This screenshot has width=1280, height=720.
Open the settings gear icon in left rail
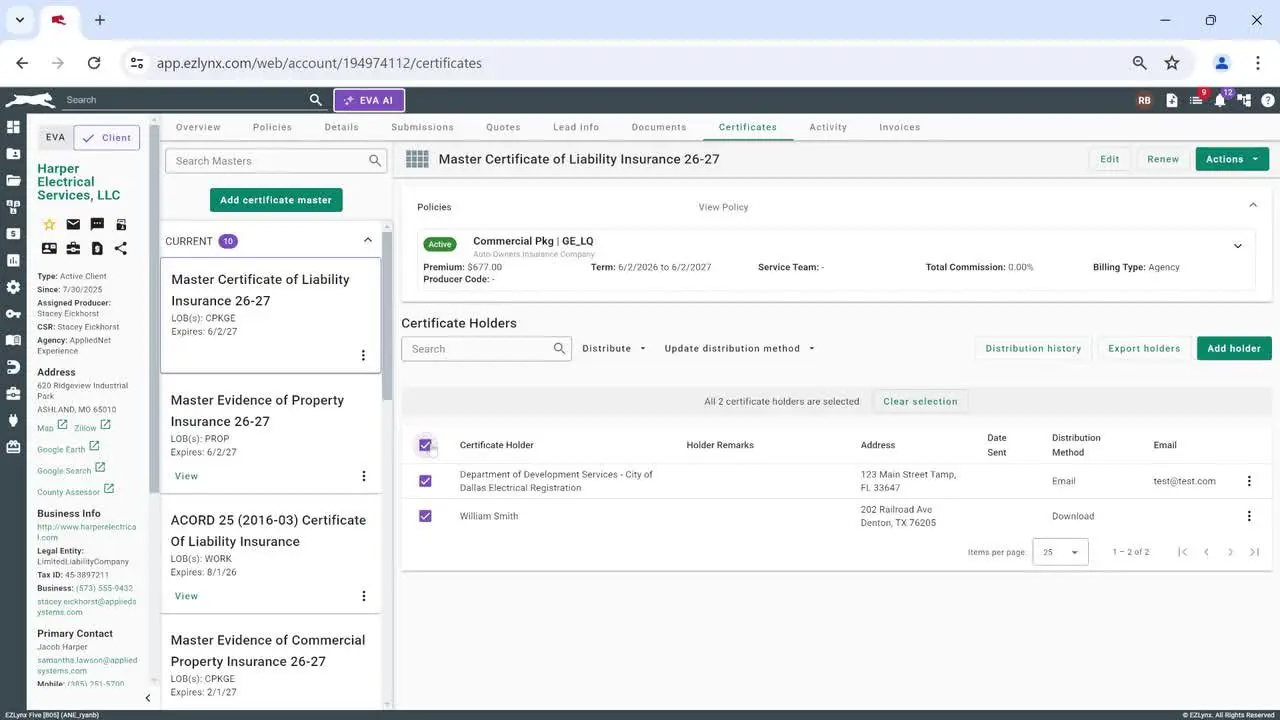point(13,287)
